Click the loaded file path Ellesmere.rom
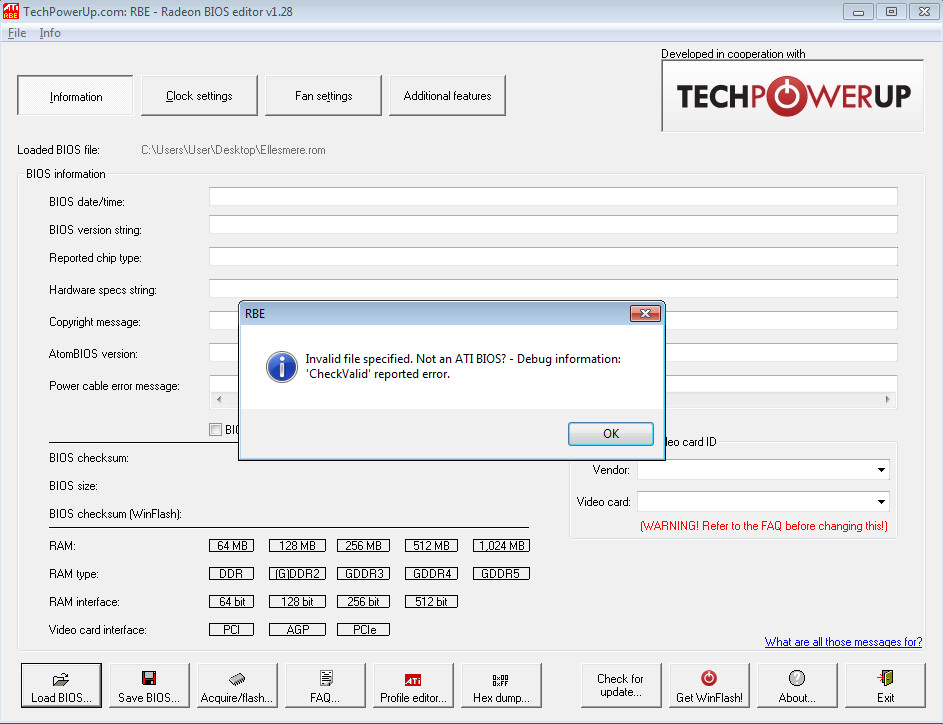This screenshot has height=724, width=943. point(233,150)
